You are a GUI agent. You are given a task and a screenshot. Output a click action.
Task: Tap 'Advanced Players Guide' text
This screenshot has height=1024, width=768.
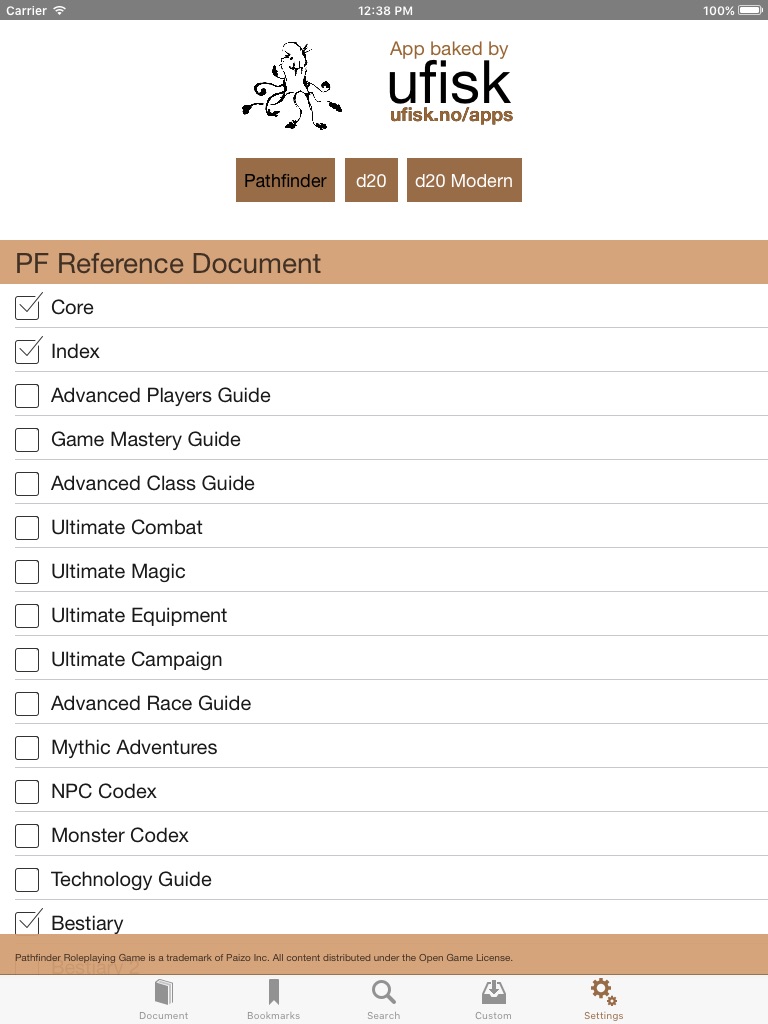(x=161, y=395)
